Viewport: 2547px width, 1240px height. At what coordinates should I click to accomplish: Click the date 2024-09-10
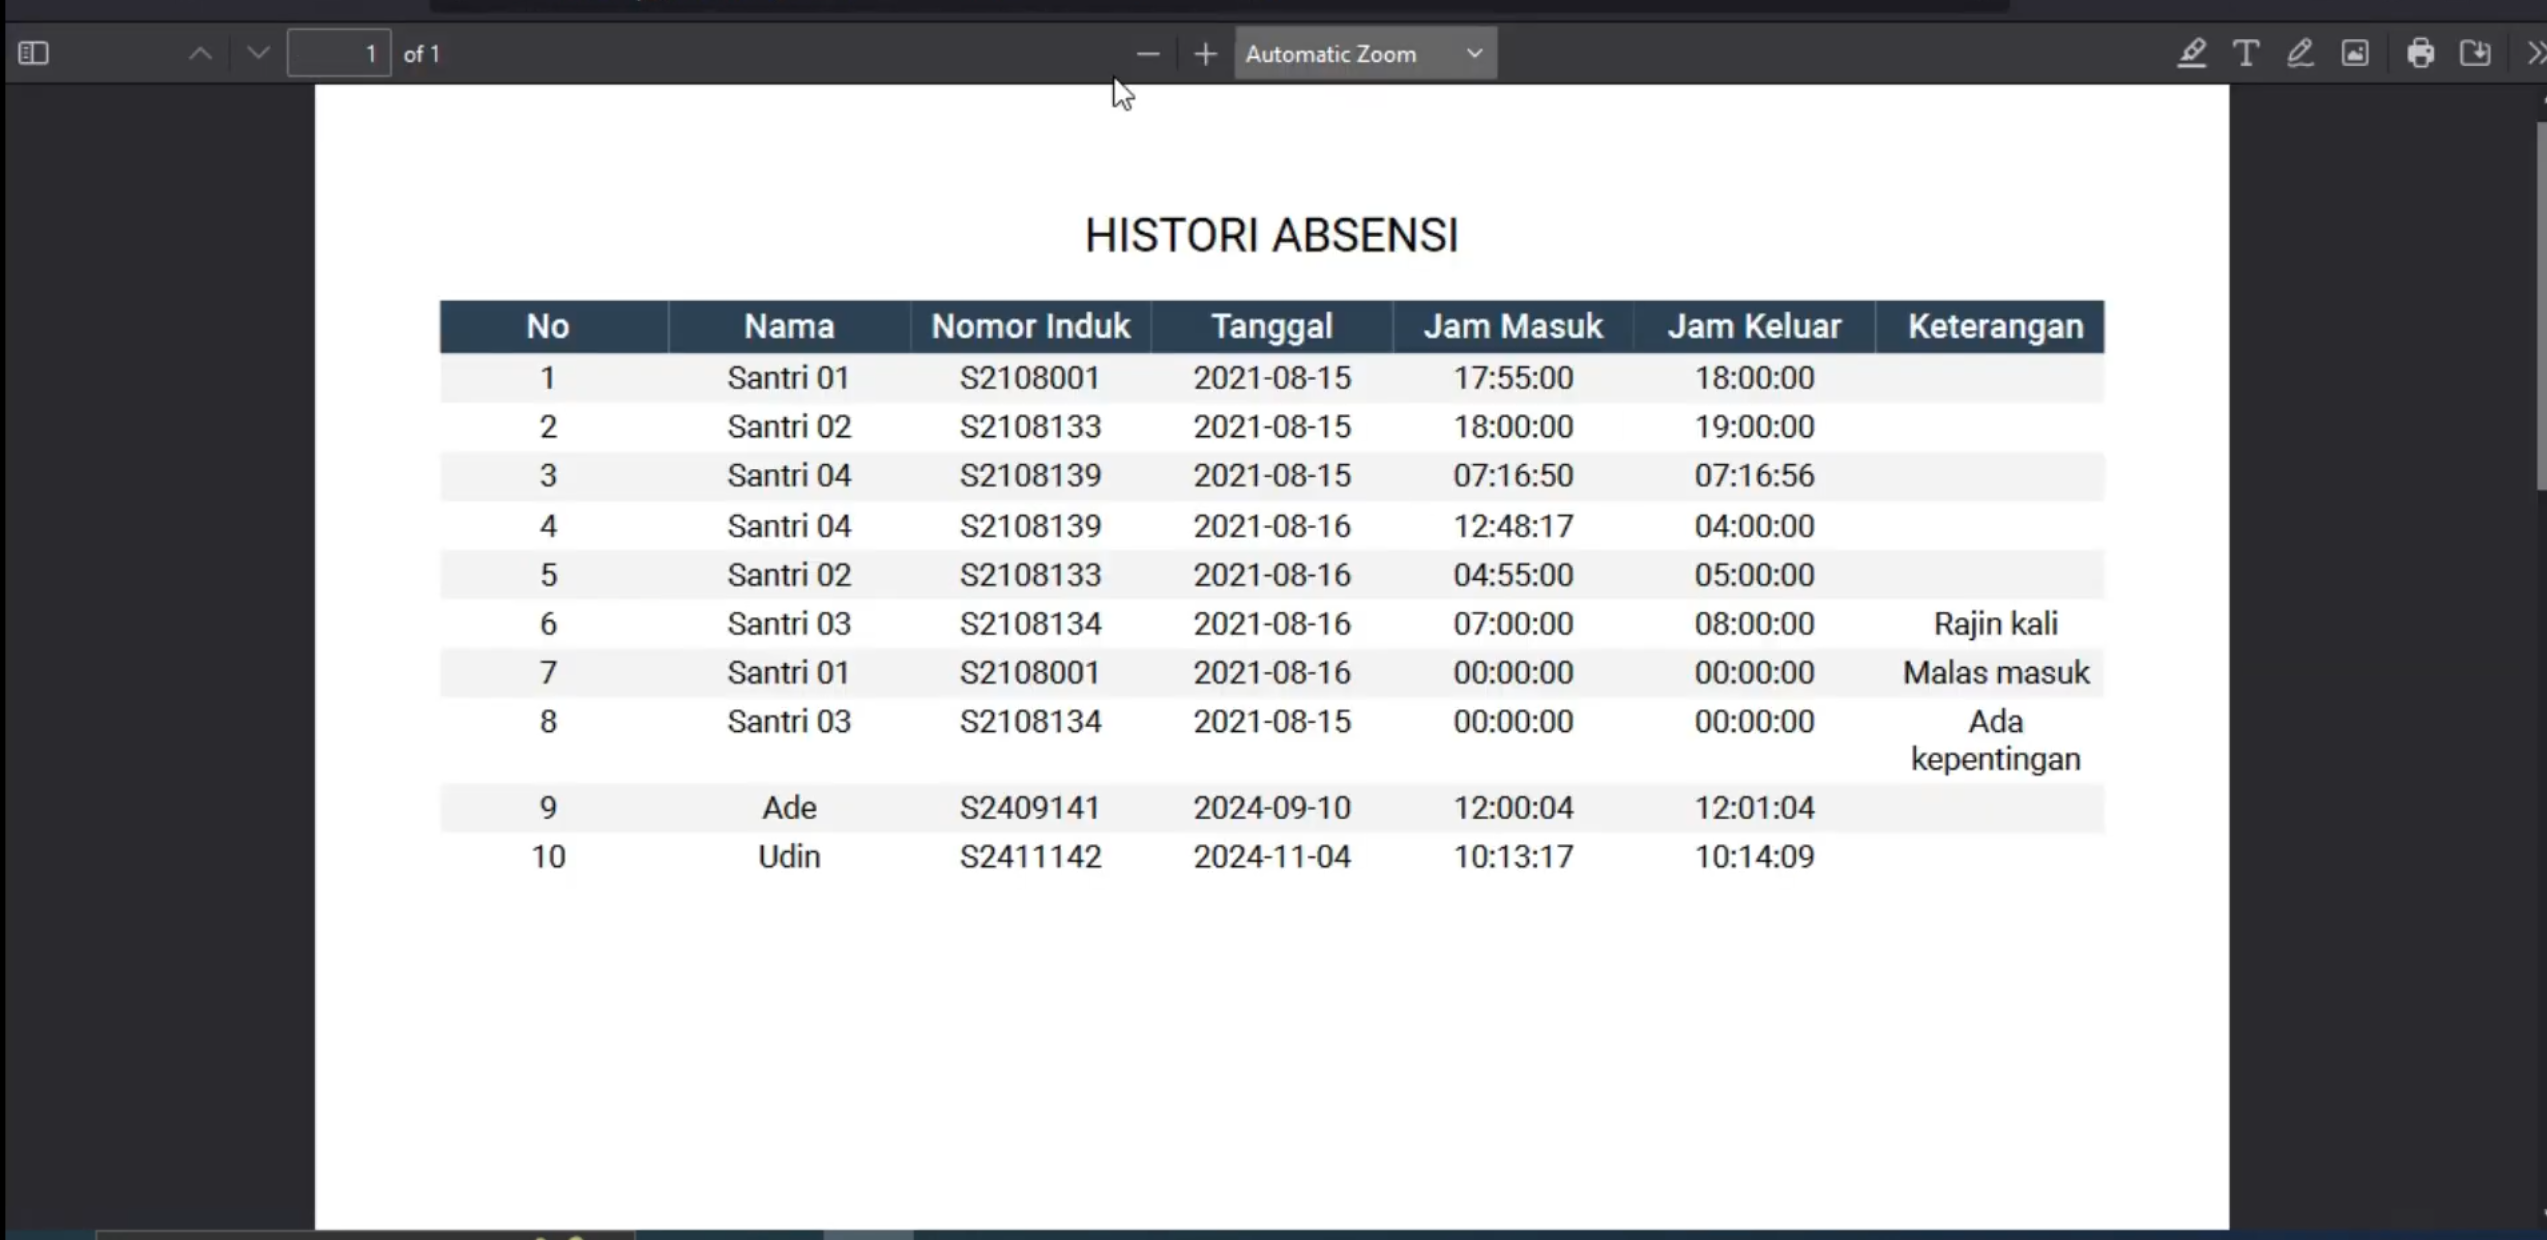[1272, 808]
